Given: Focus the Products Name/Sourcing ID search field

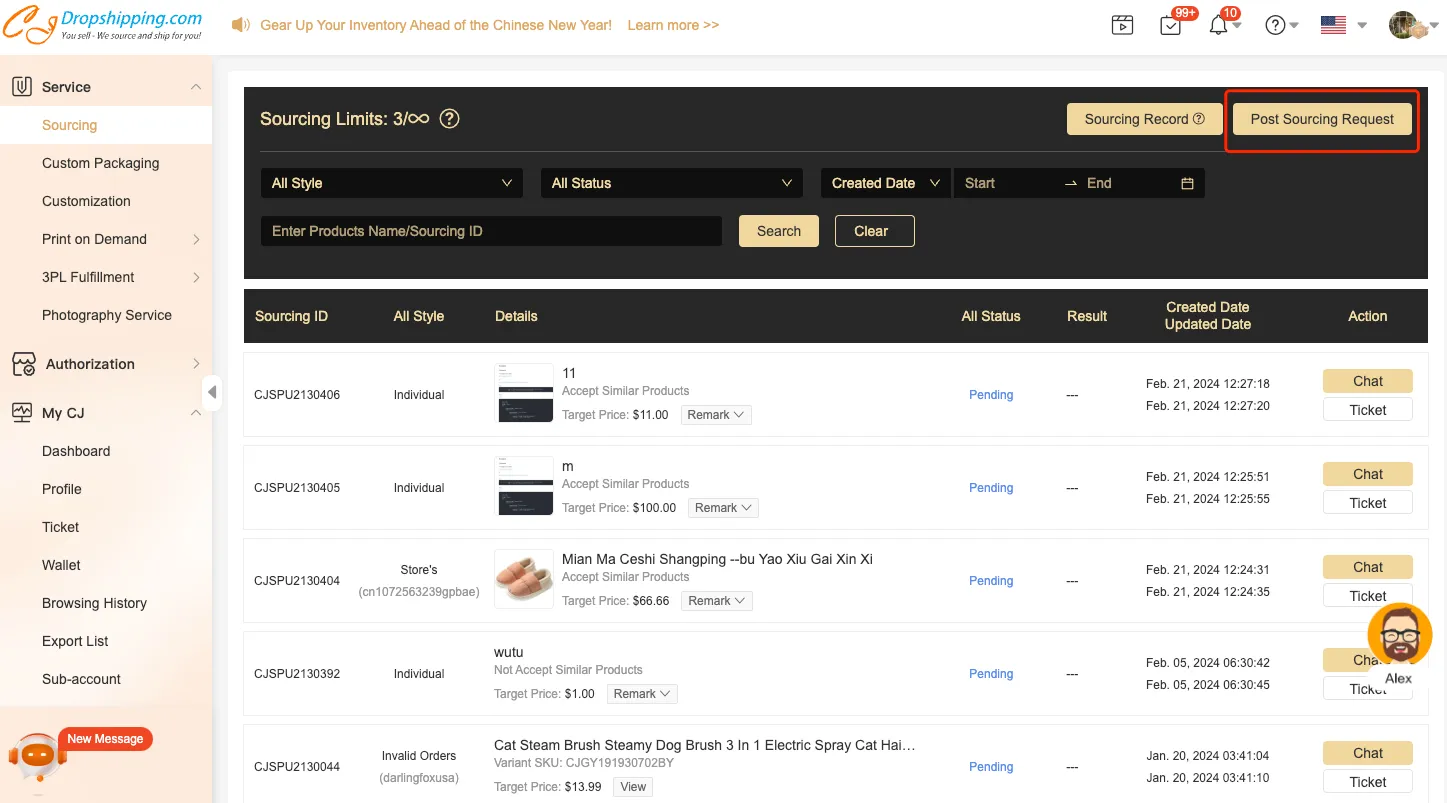Looking at the screenshot, I should click(x=491, y=231).
